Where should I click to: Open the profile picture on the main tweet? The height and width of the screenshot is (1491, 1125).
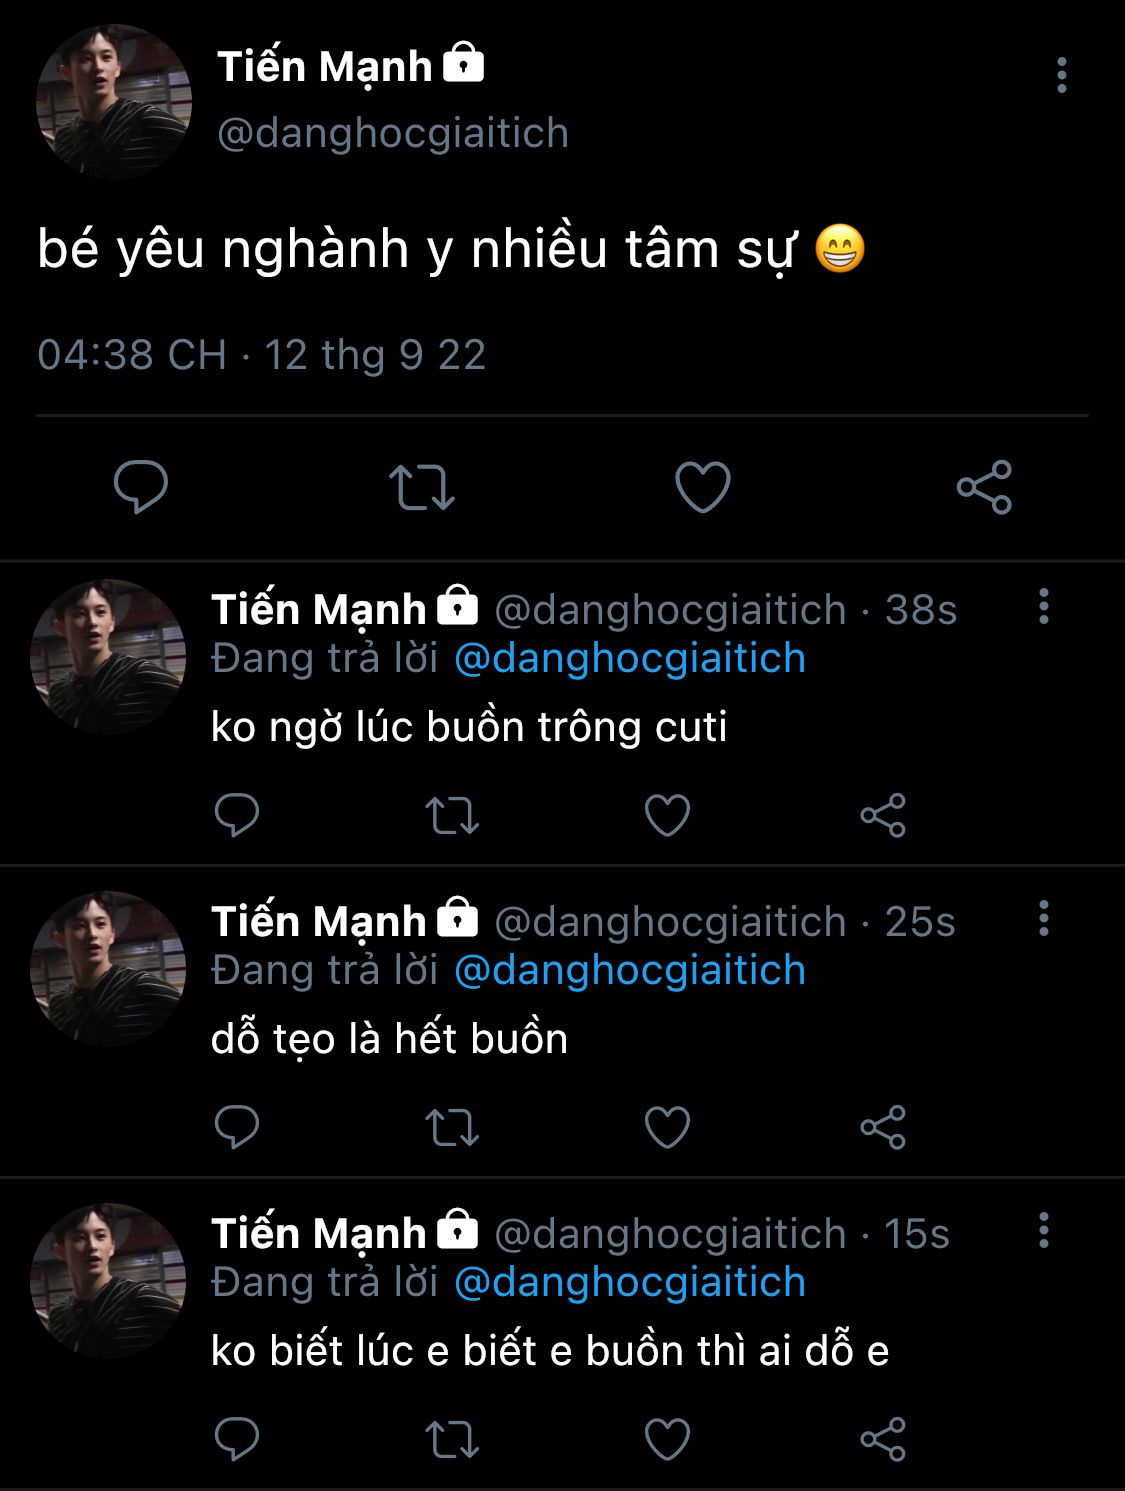[x=113, y=101]
